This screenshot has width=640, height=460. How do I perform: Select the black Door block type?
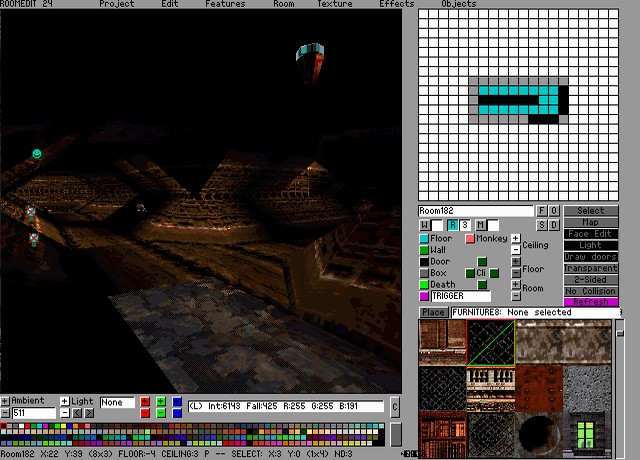[424, 262]
